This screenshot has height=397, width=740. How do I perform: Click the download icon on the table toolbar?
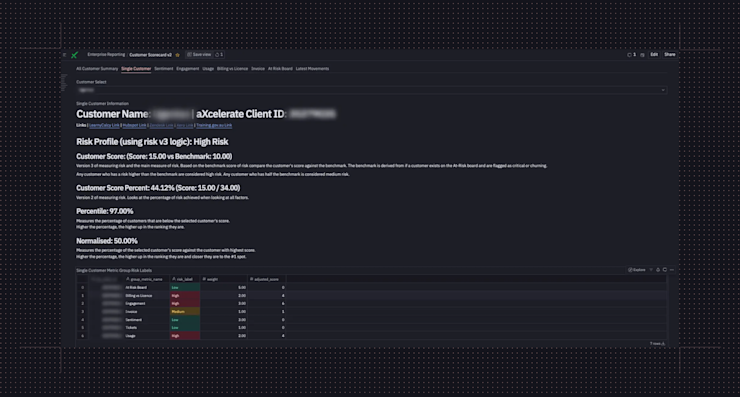658,270
